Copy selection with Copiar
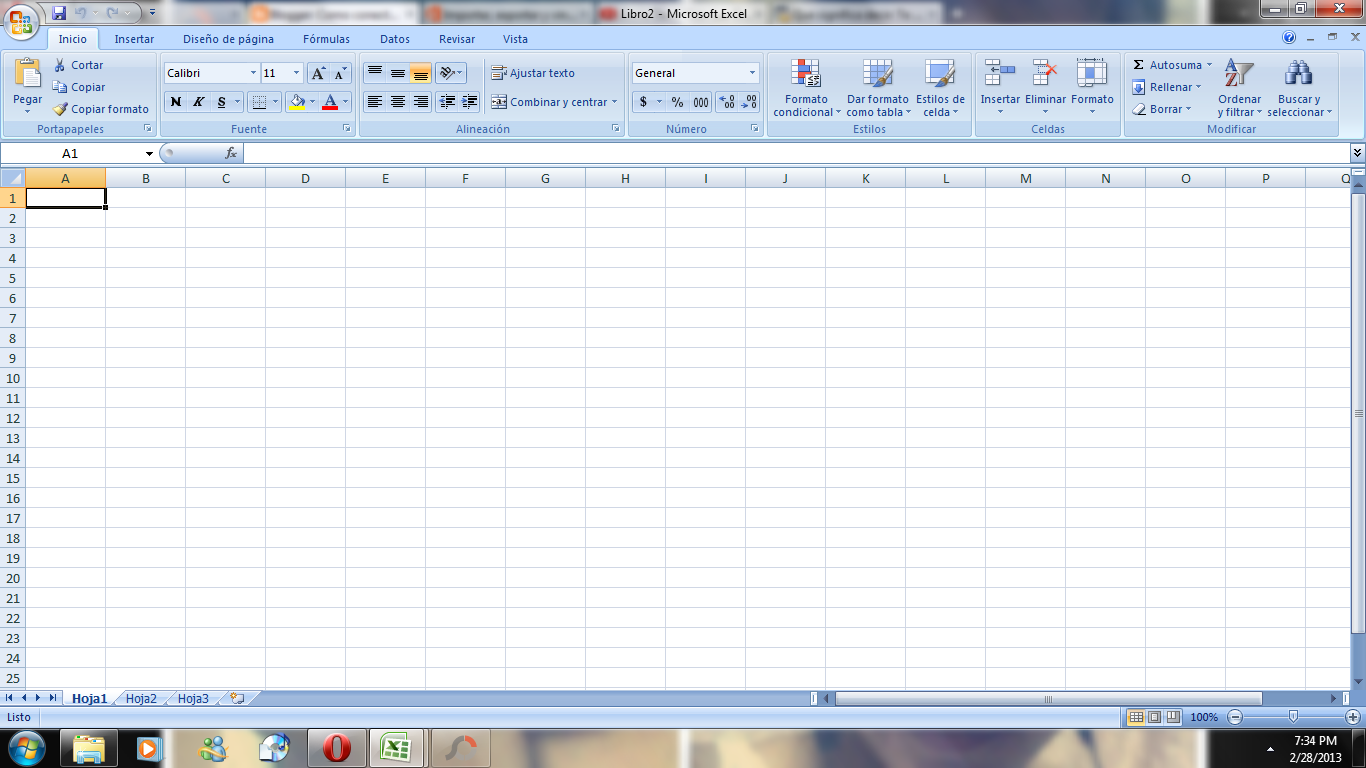Image resolution: width=1366 pixels, height=768 pixels. [79, 87]
